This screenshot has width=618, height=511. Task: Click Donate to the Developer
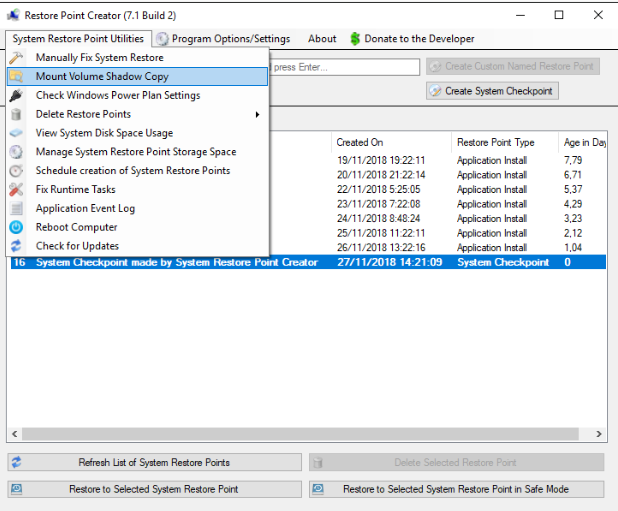411,39
